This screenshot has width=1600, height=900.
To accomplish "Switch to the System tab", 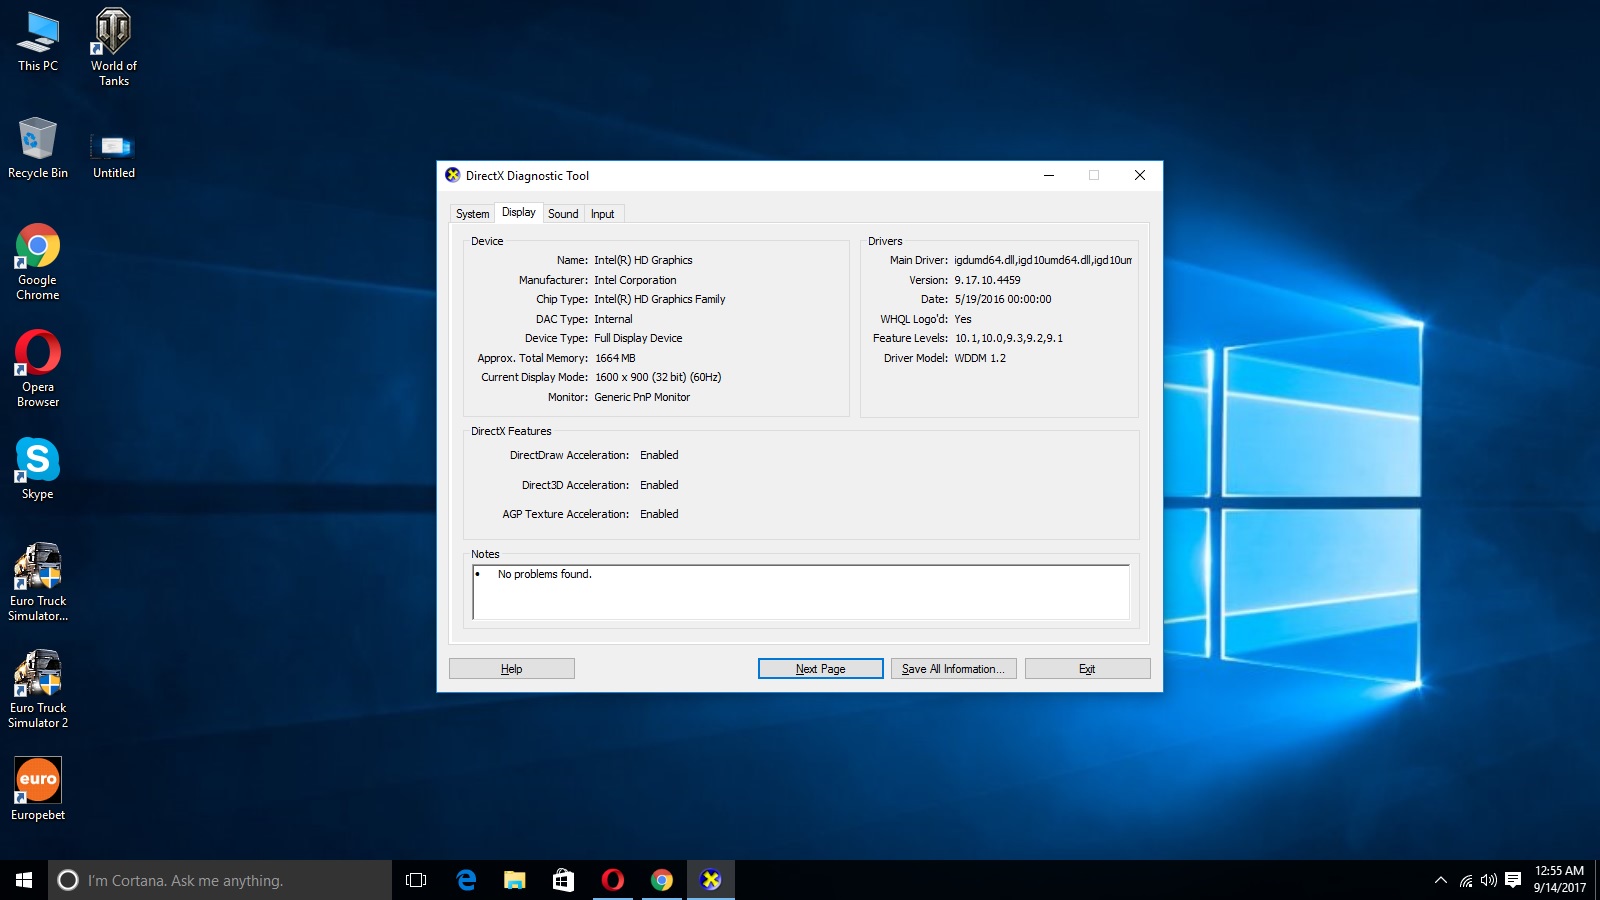I will [472, 214].
